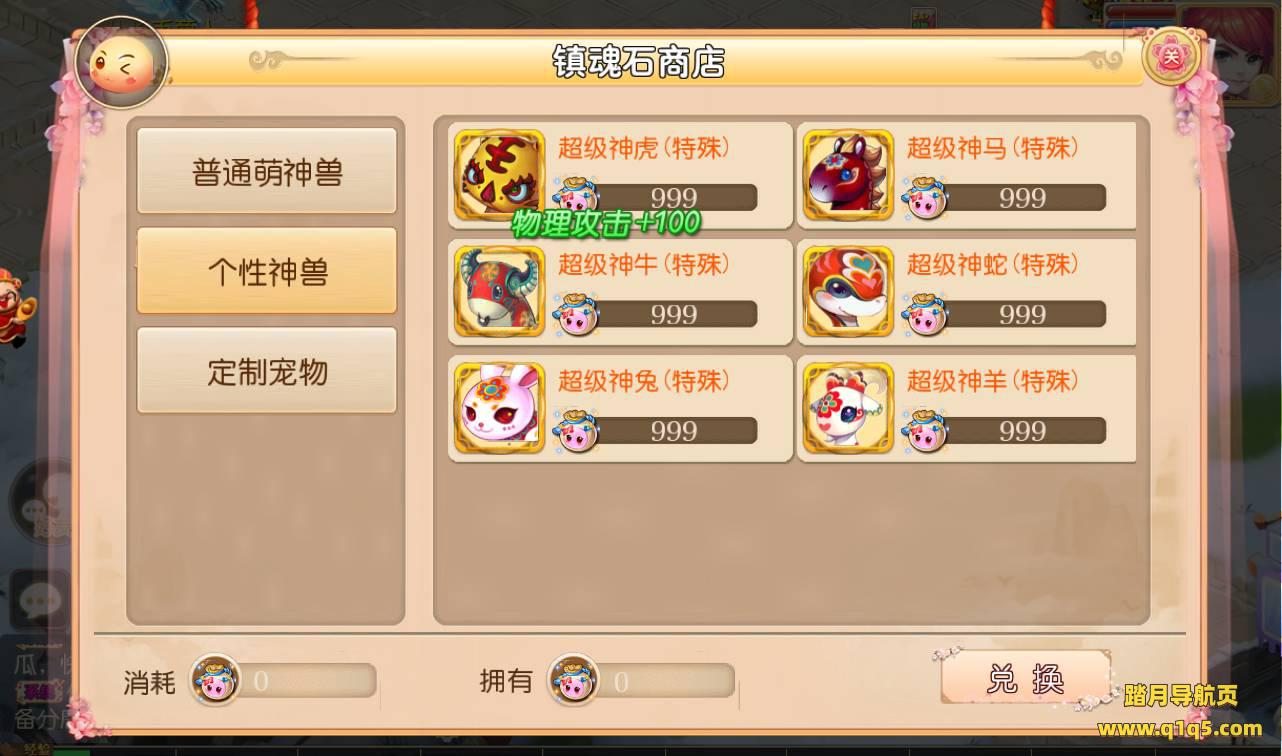Image resolution: width=1282 pixels, height=756 pixels.
Task: Click the 超级神蛇(特殊) item name
Action: pos(993,265)
